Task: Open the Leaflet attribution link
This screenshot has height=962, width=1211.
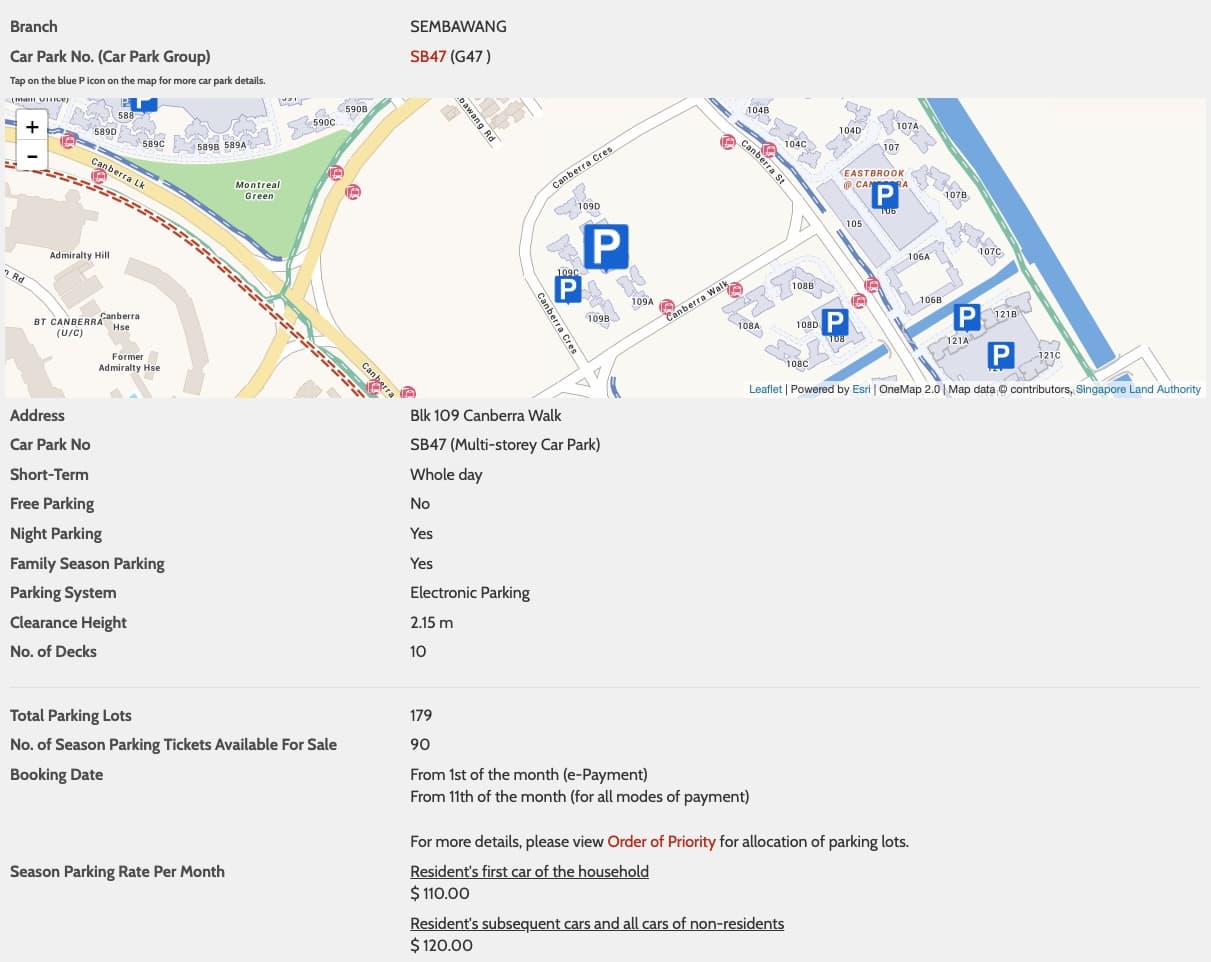Action: coord(765,389)
